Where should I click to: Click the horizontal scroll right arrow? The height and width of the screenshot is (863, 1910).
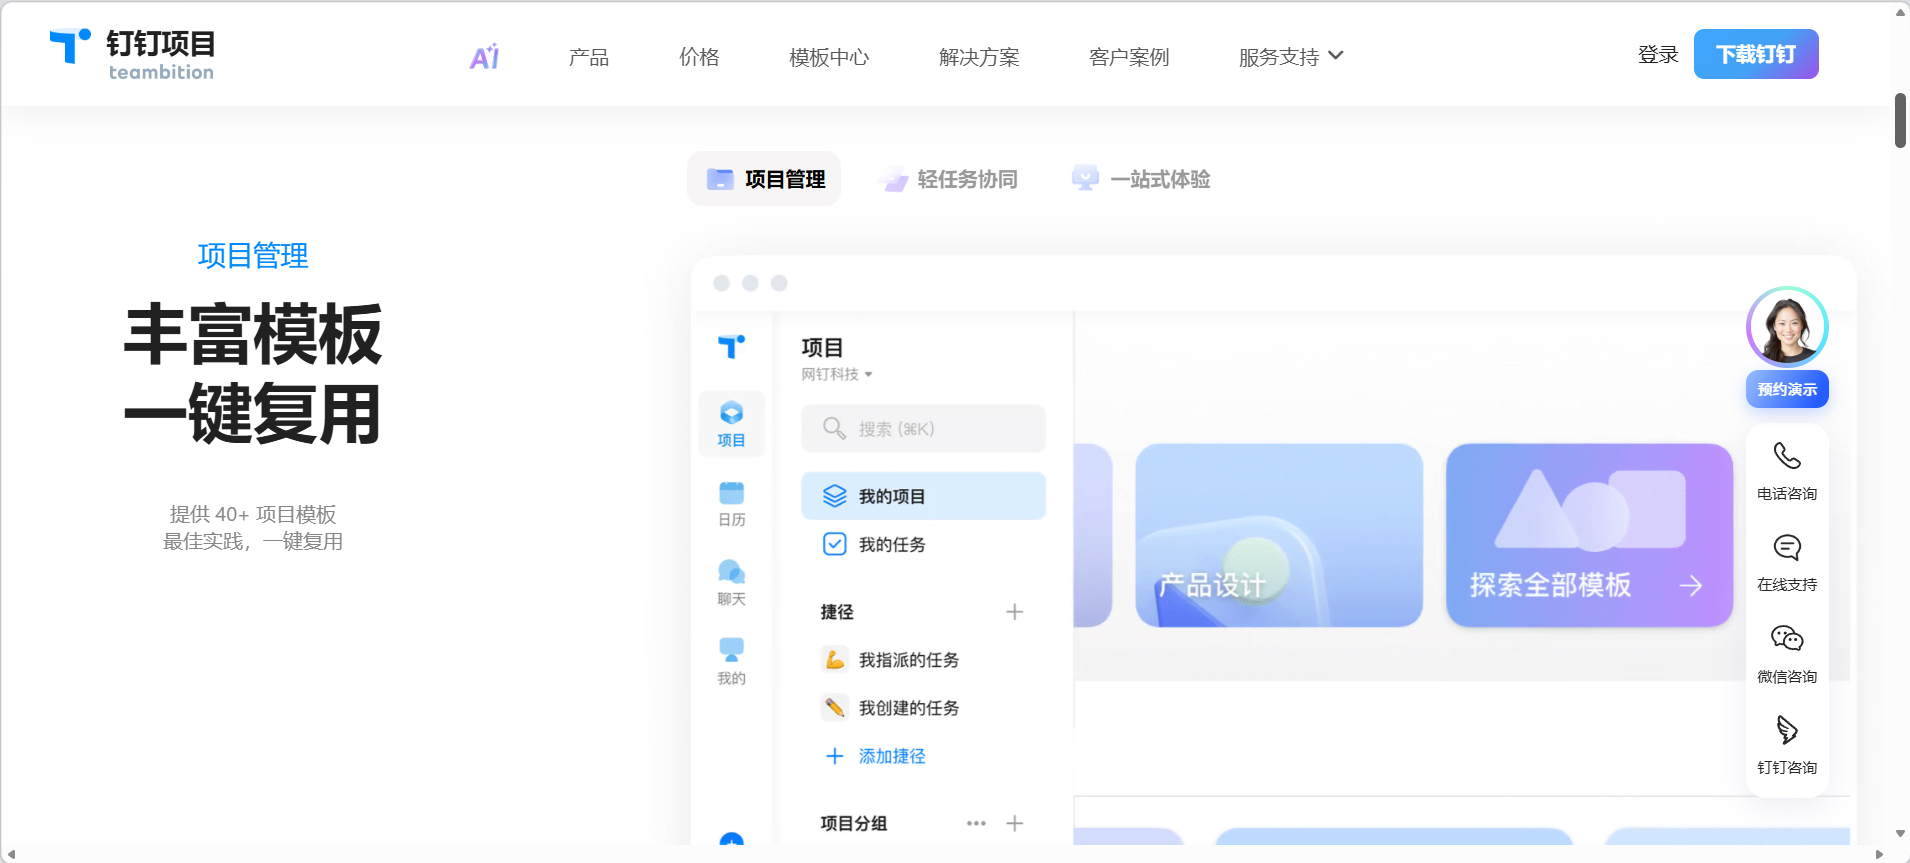pos(1879,854)
